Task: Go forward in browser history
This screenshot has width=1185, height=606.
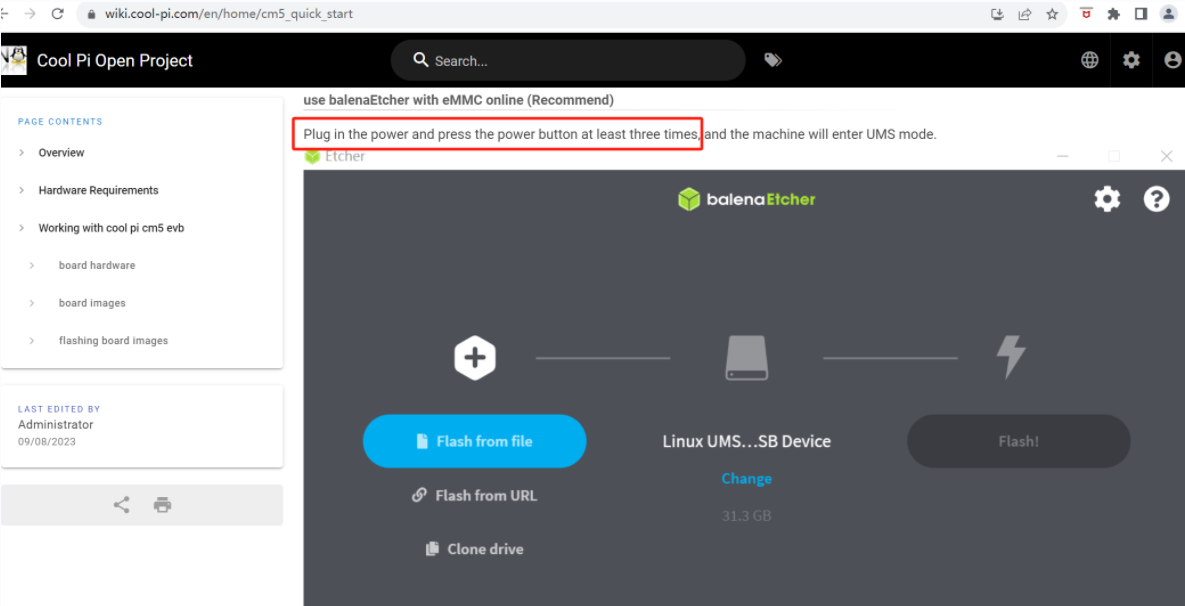Action: (29, 14)
